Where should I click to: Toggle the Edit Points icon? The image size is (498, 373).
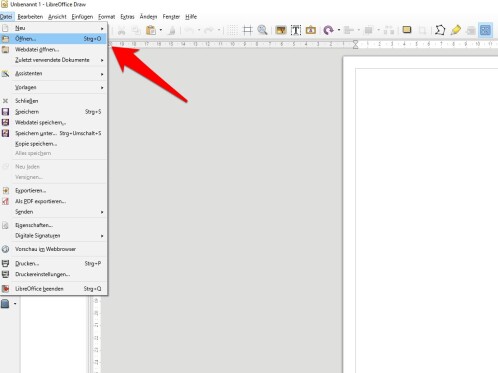coord(440,30)
